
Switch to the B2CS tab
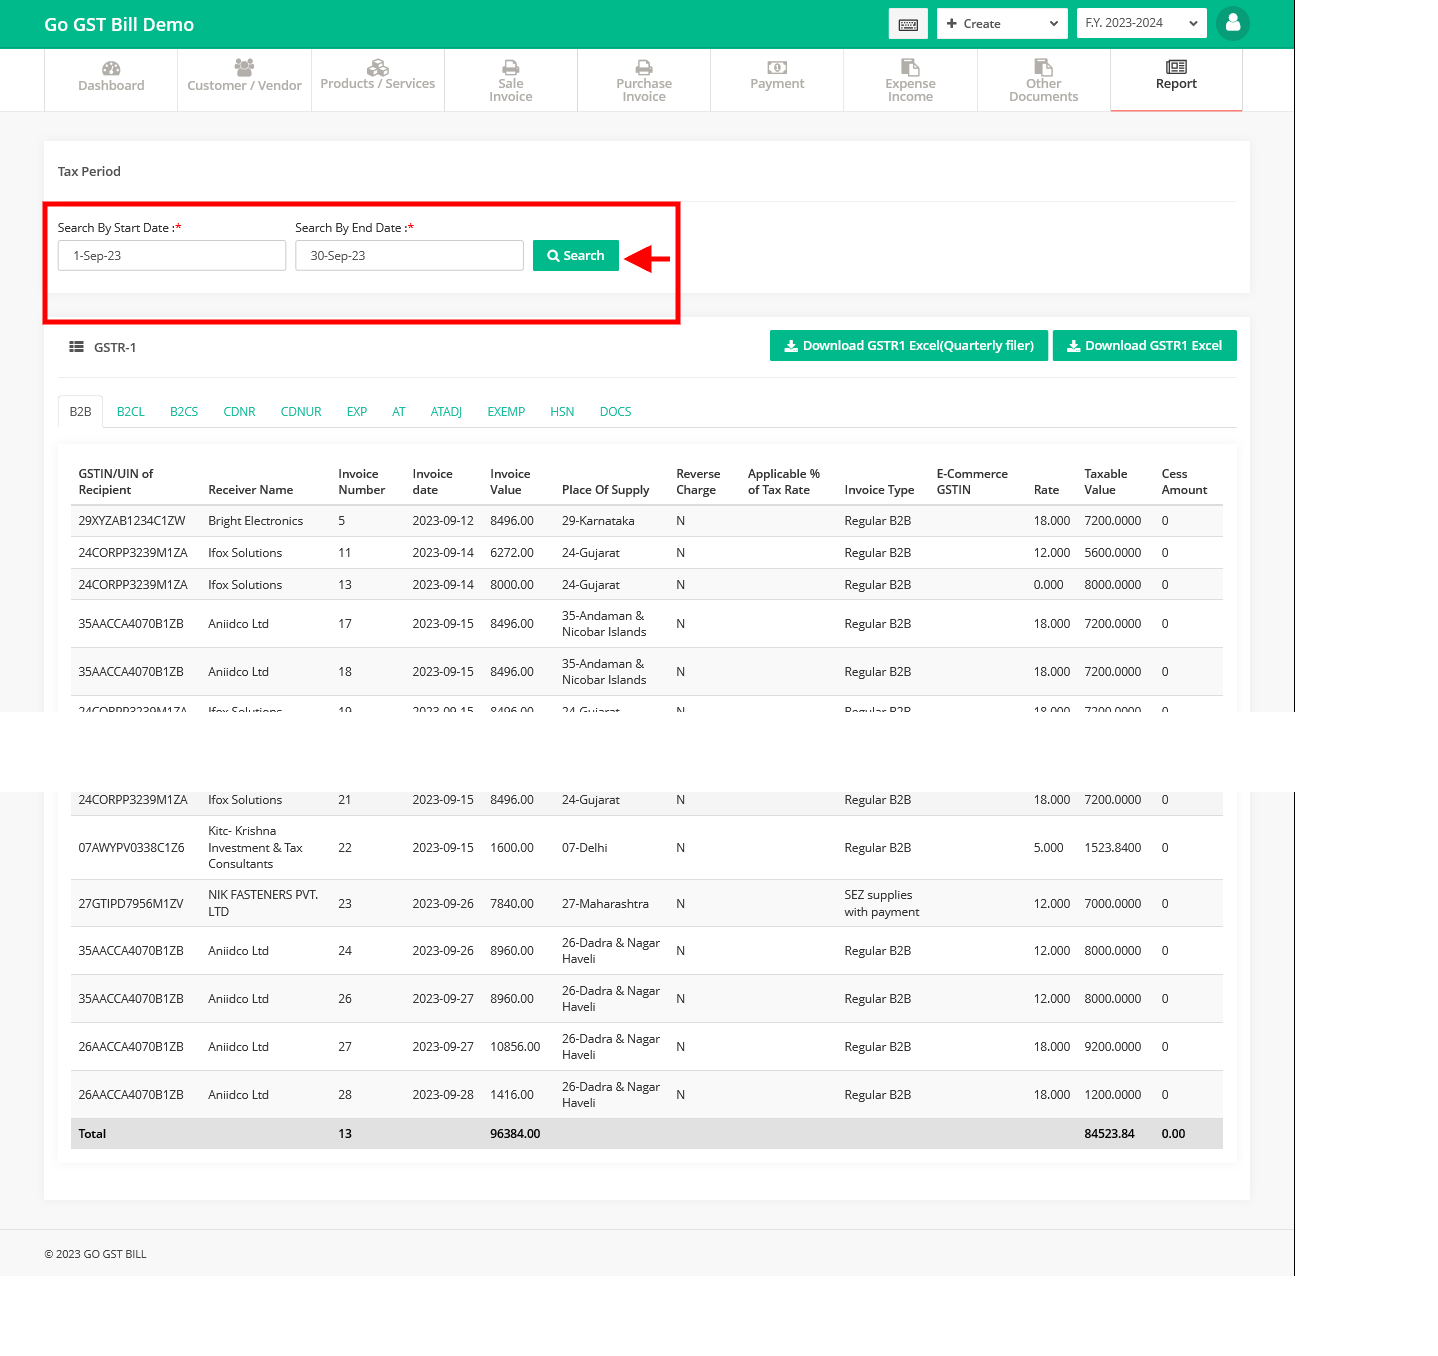coord(184,411)
